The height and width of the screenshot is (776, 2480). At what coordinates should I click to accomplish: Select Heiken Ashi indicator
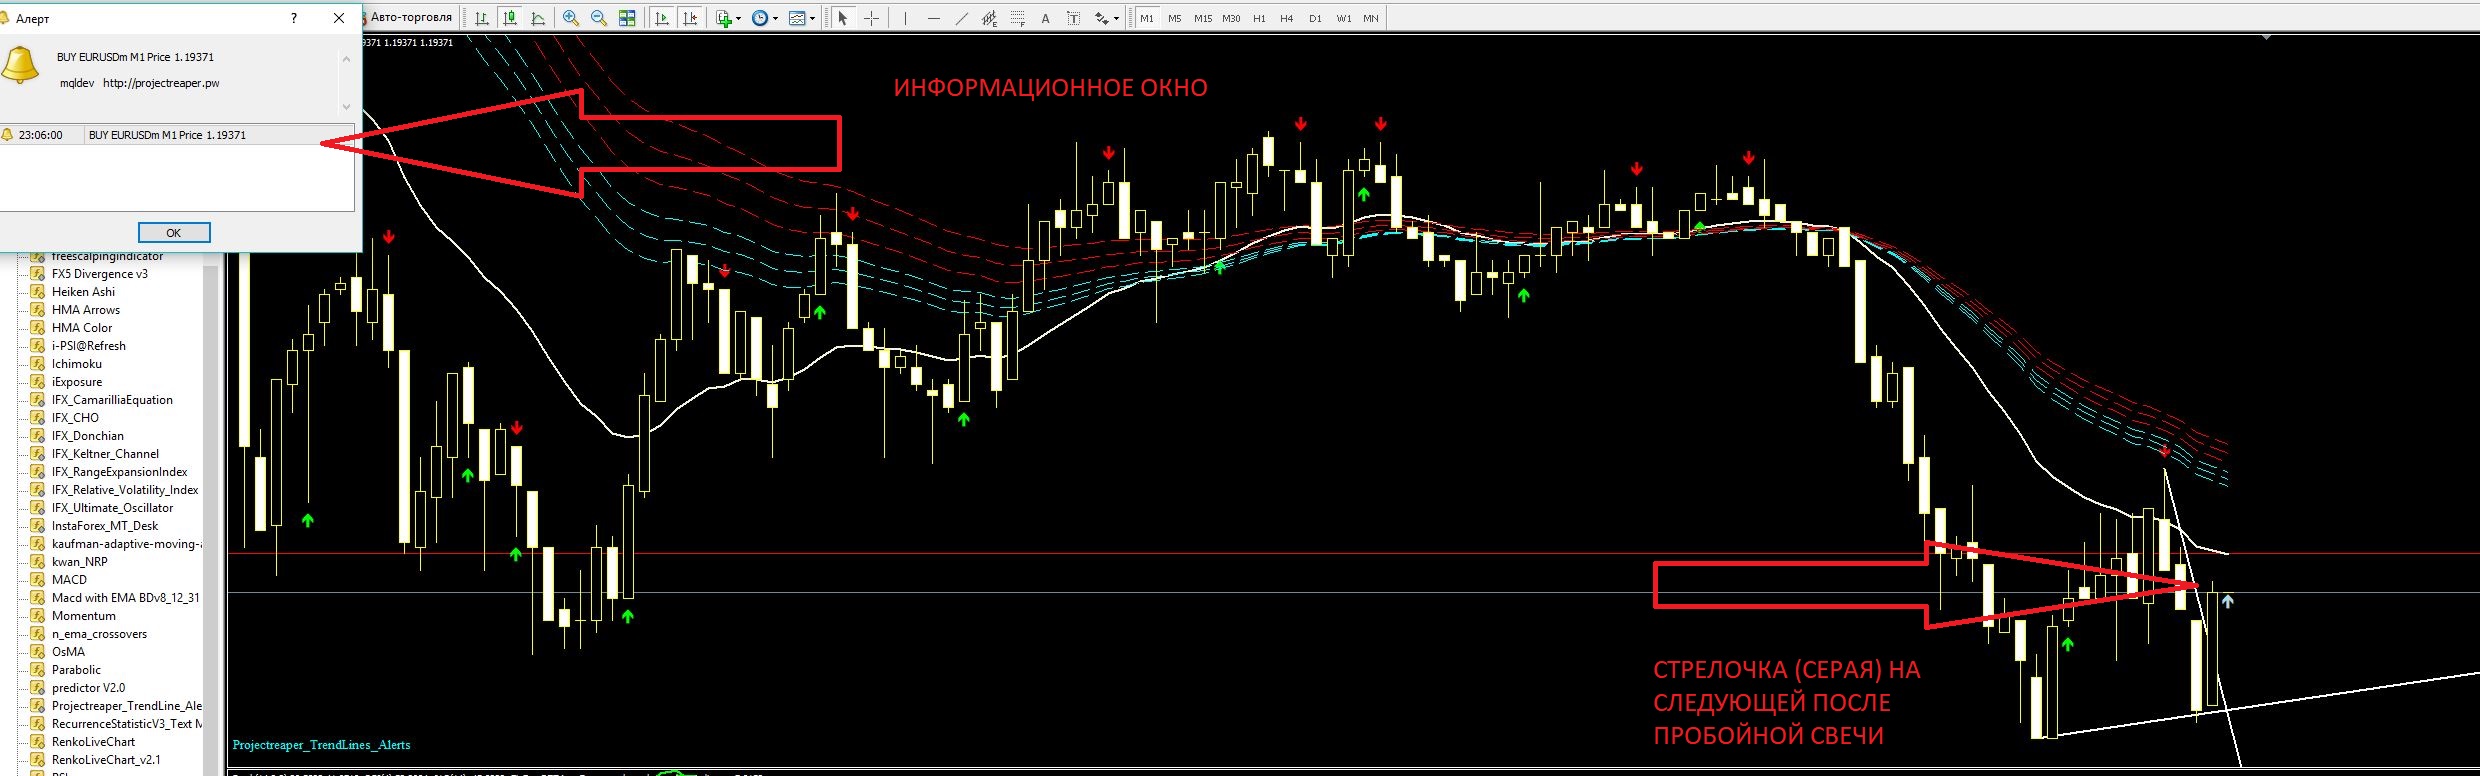83,292
